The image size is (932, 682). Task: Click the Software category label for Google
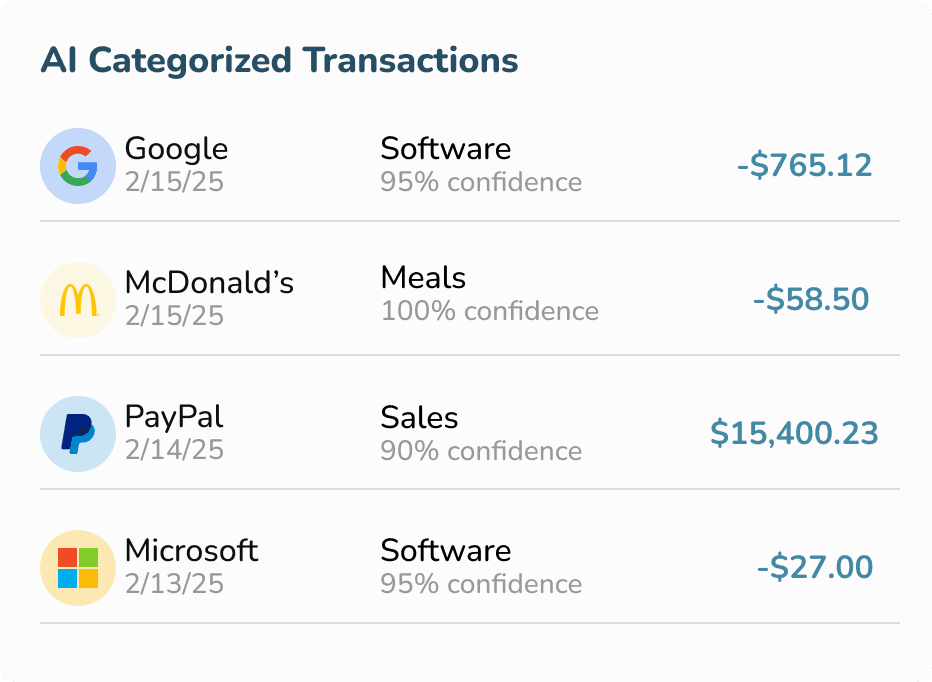445,148
